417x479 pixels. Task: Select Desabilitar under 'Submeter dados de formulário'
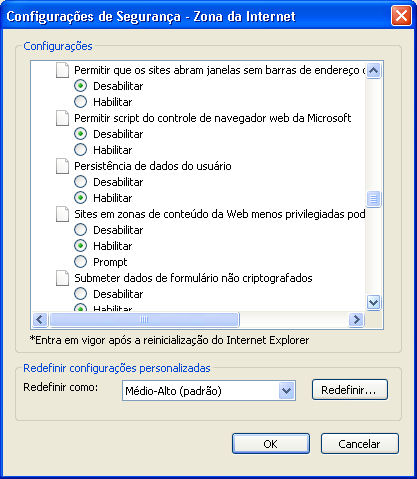tap(80, 294)
